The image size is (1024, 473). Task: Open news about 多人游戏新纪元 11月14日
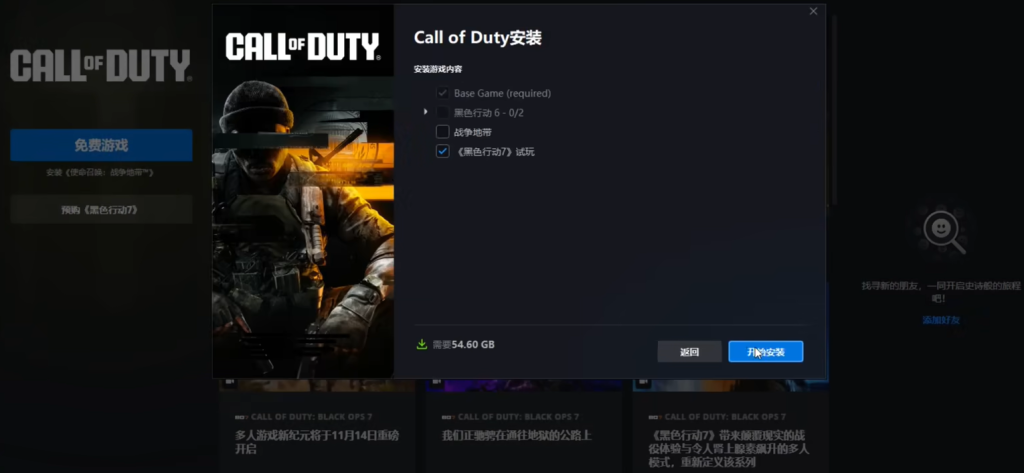click(x=315, y=442)
